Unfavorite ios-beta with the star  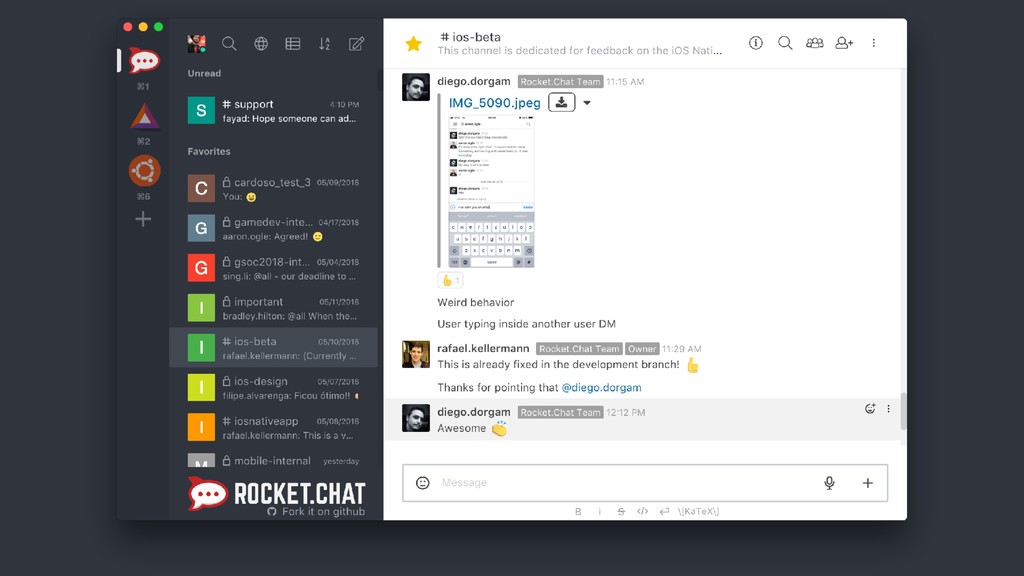pos(413,44)
